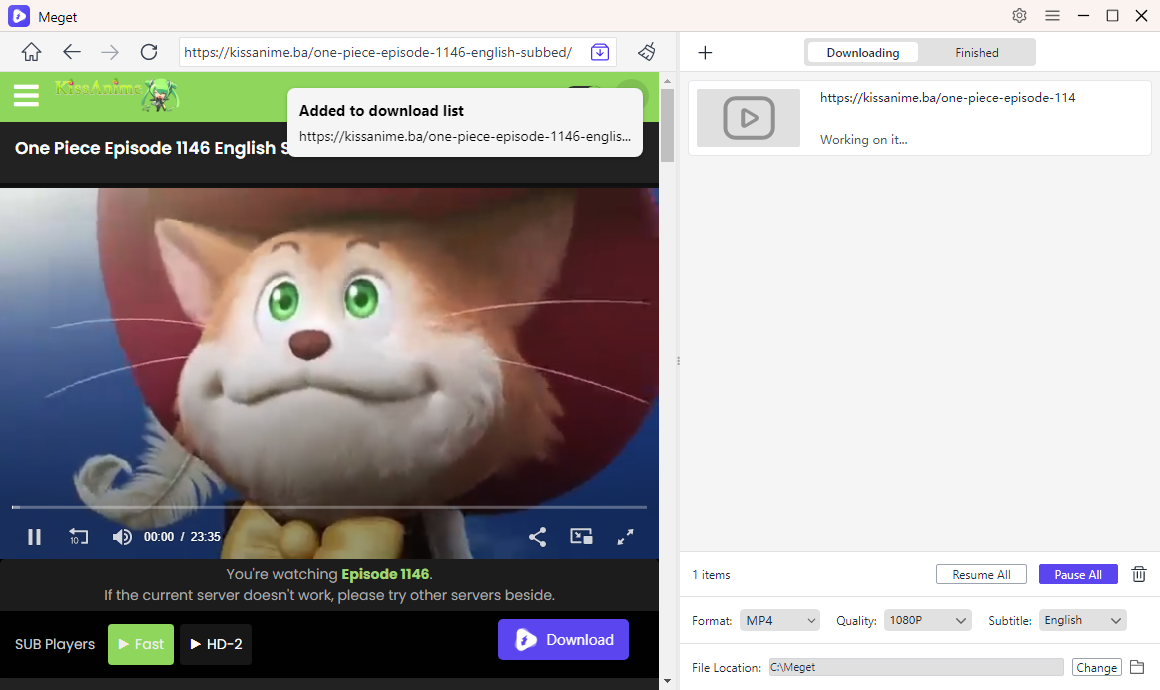Select the Downloading tab

pyautogui.click(x=862, y=53)
